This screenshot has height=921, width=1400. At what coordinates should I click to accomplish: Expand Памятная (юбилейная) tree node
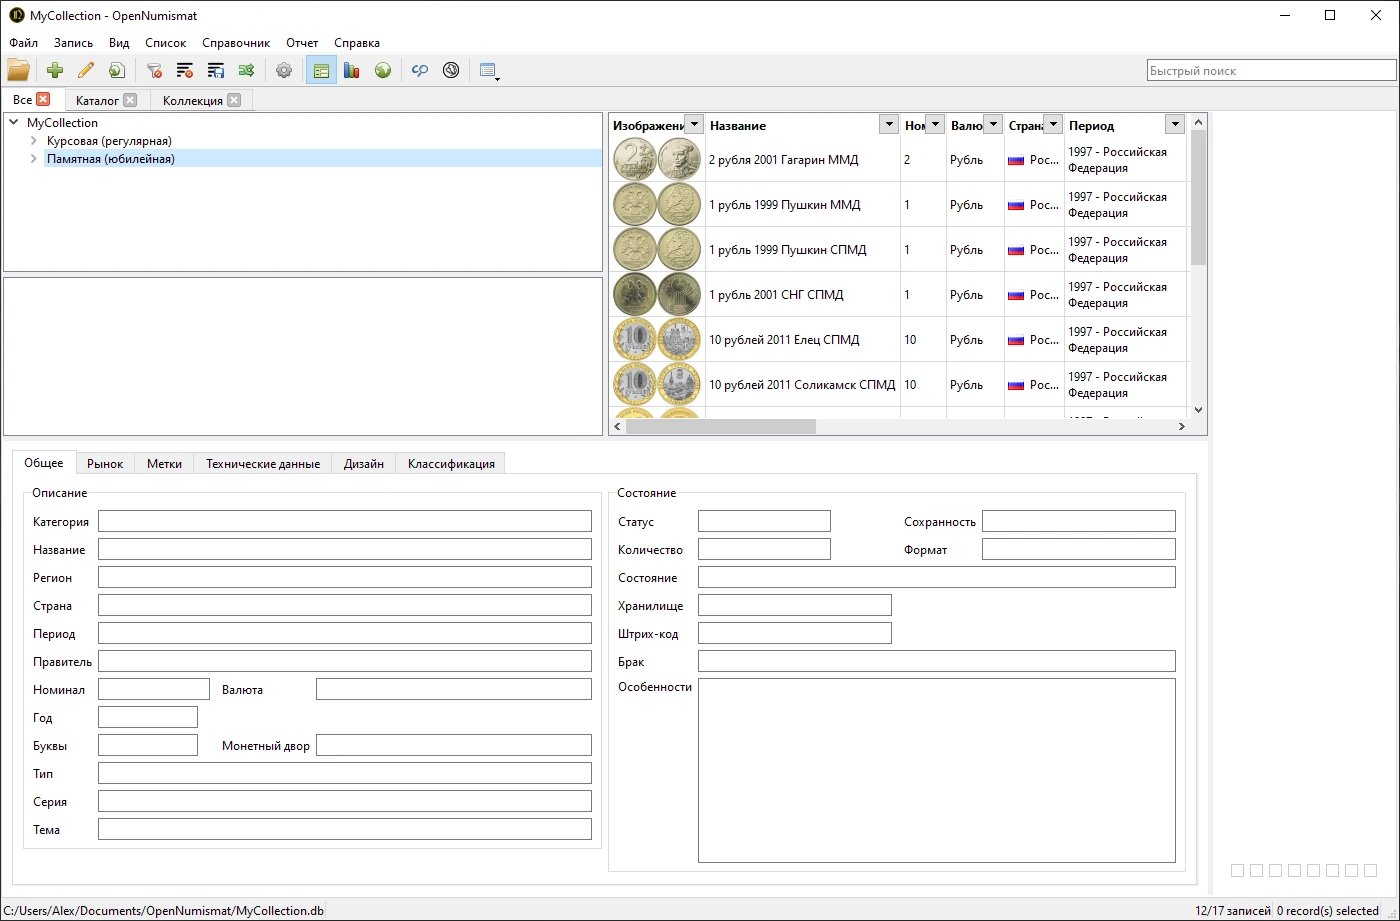(x=34, y=159)
